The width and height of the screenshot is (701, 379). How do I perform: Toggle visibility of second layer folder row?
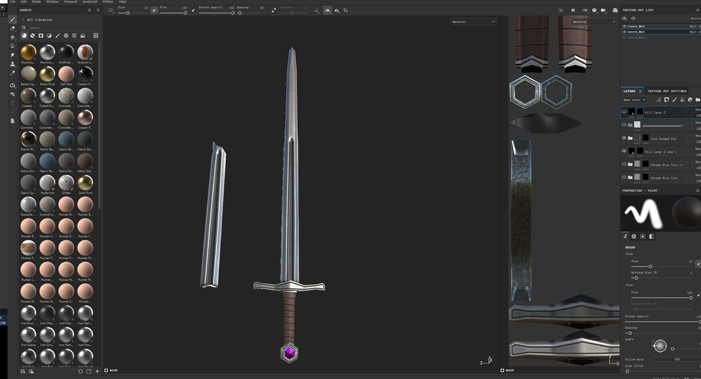point(624,125)
